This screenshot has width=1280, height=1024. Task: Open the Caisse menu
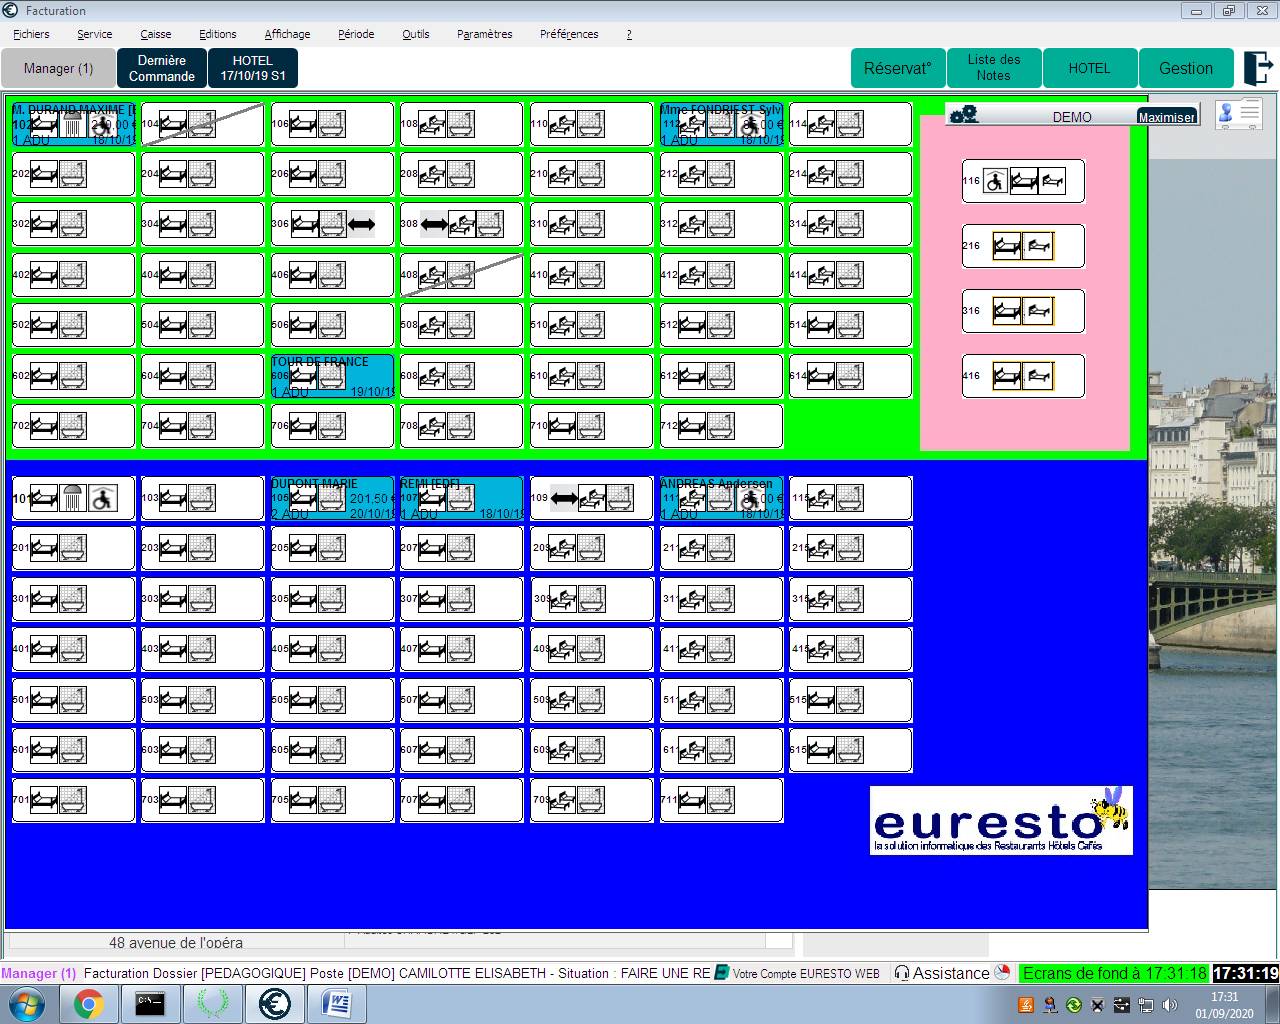click(155, 34)
